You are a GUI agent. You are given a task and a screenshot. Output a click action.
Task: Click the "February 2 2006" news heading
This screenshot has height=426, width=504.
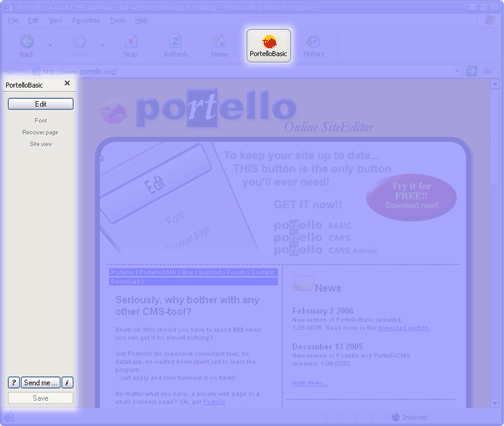point(323,311)
